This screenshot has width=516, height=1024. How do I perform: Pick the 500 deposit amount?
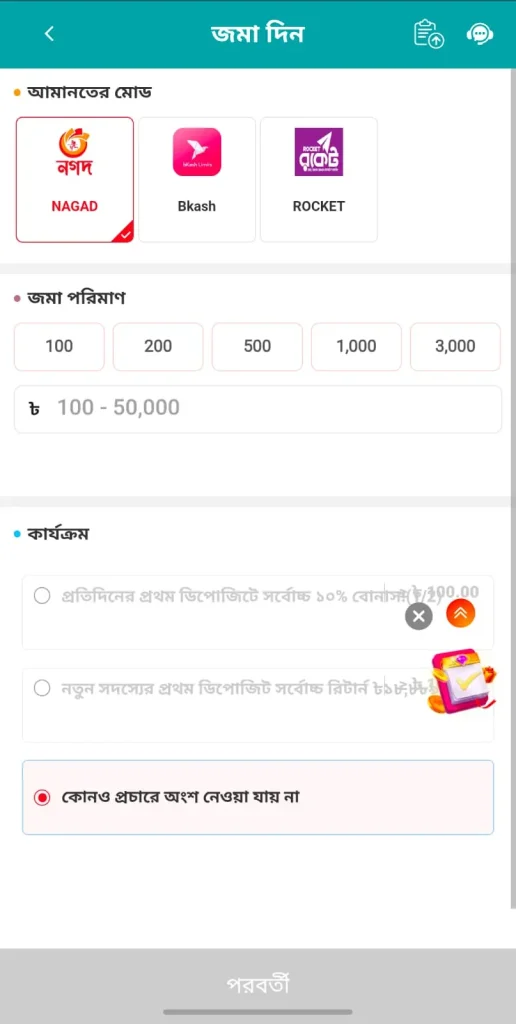point(257,347)
